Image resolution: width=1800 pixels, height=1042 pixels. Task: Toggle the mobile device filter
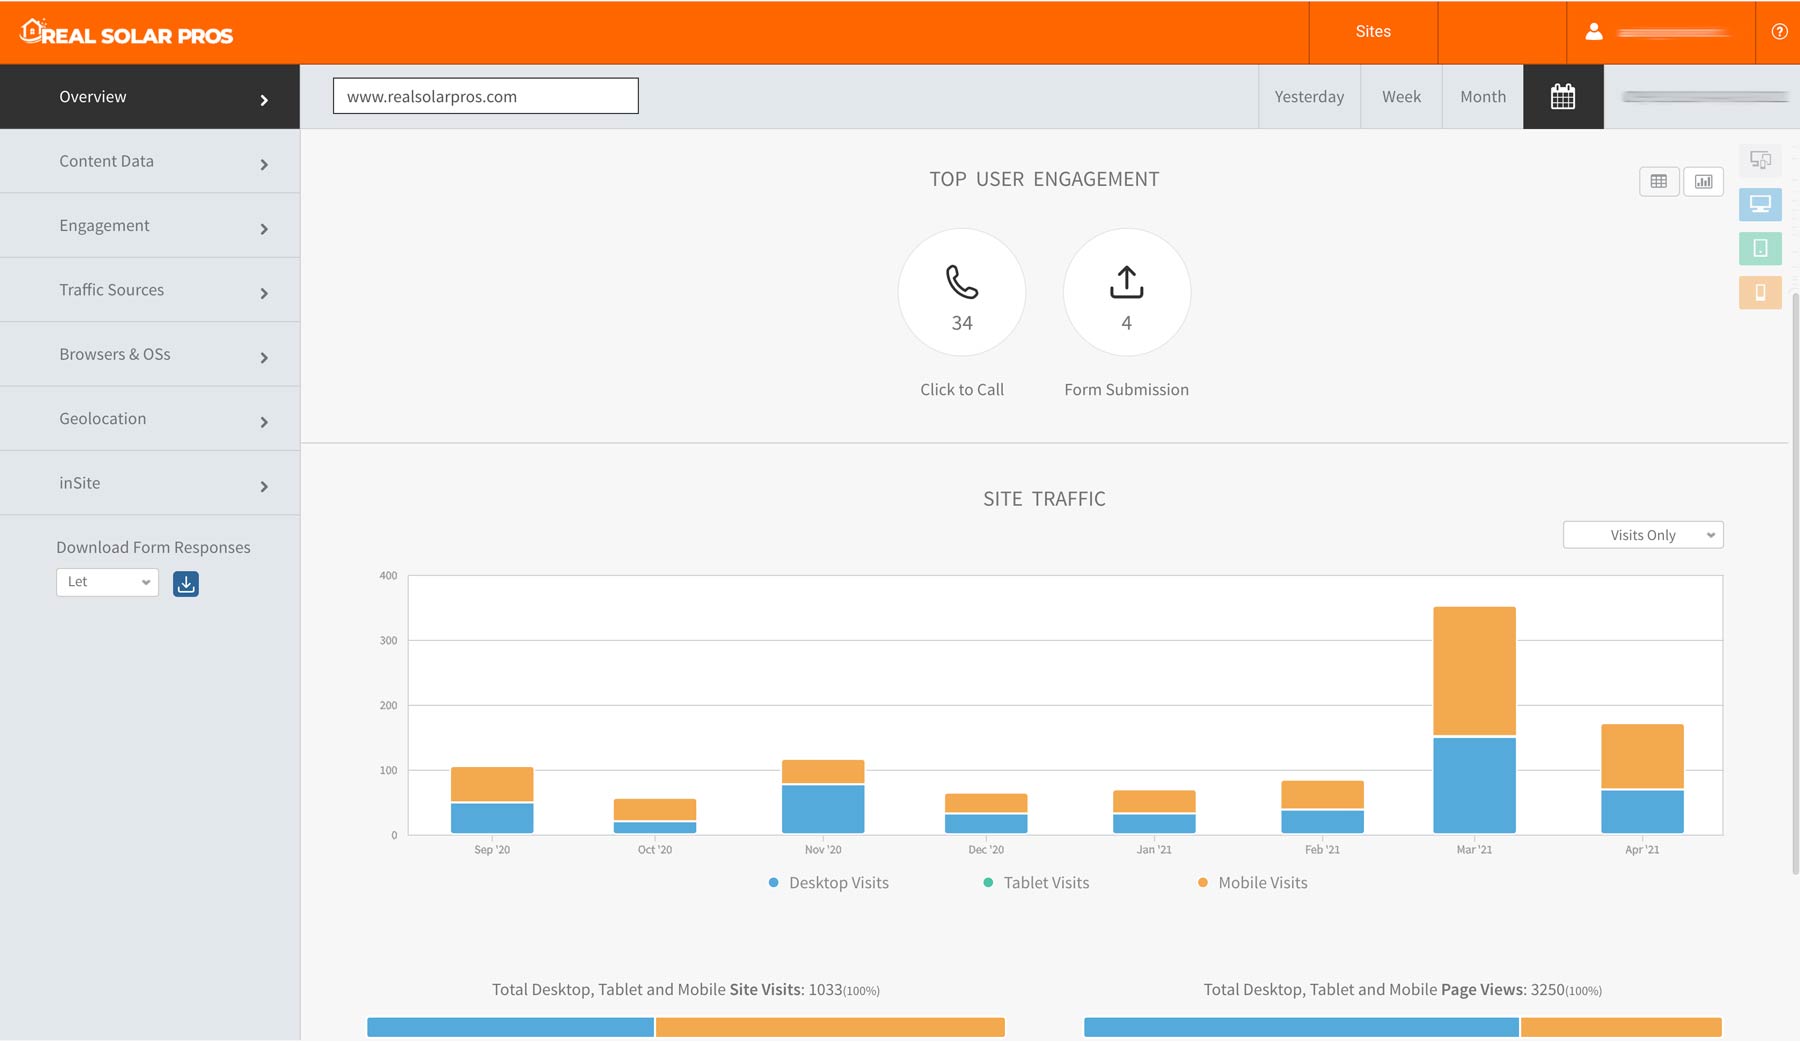(x=1760, y=292)
